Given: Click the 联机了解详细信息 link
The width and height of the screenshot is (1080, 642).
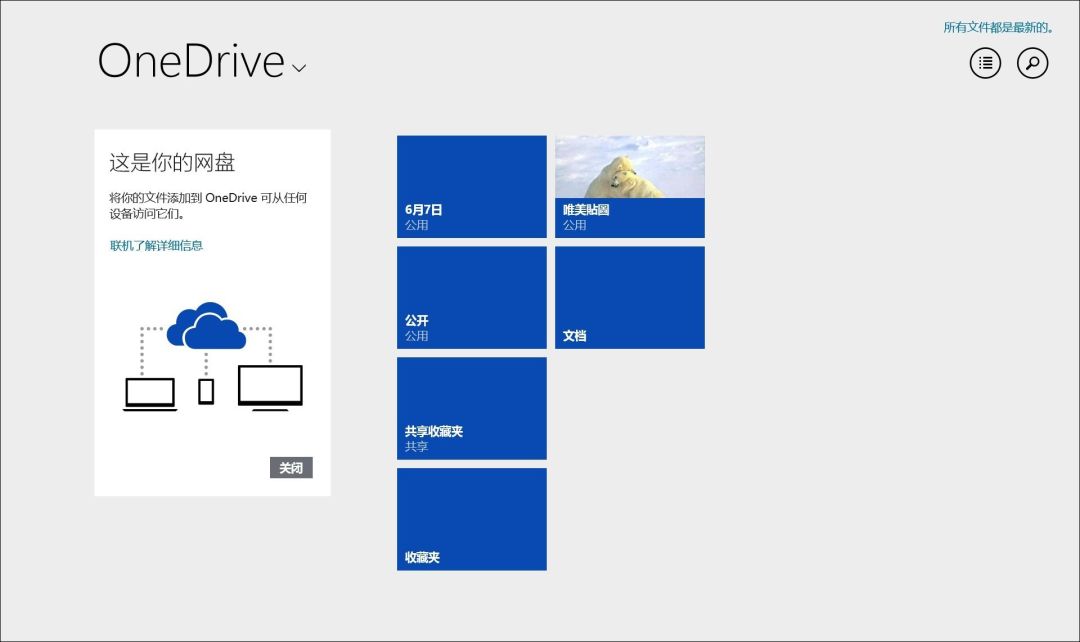Looking at the screenshot, I should [x=156, y=245].
